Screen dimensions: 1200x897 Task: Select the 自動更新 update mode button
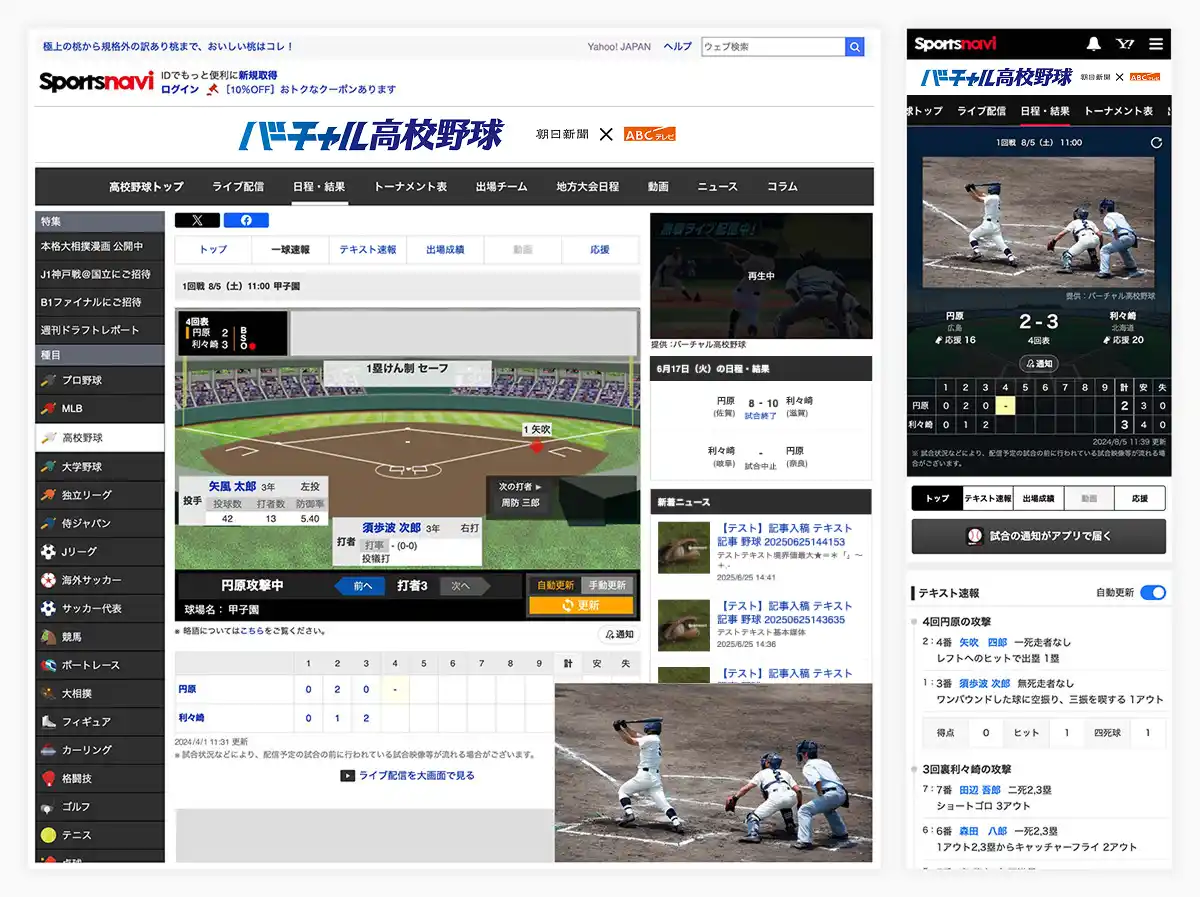555,585
